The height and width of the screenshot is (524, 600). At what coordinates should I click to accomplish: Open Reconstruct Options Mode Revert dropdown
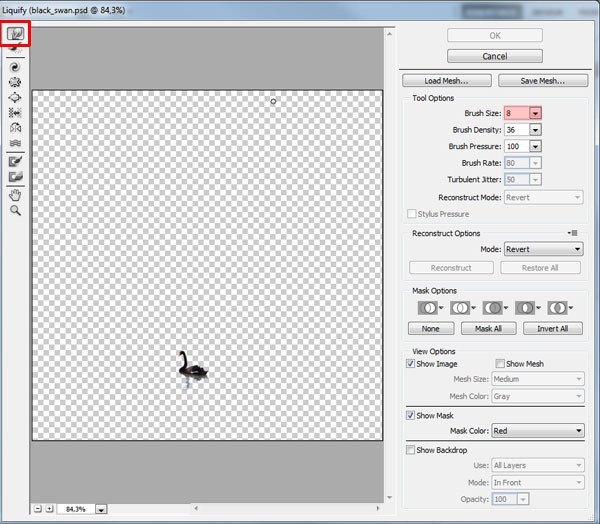click(543, 249)
